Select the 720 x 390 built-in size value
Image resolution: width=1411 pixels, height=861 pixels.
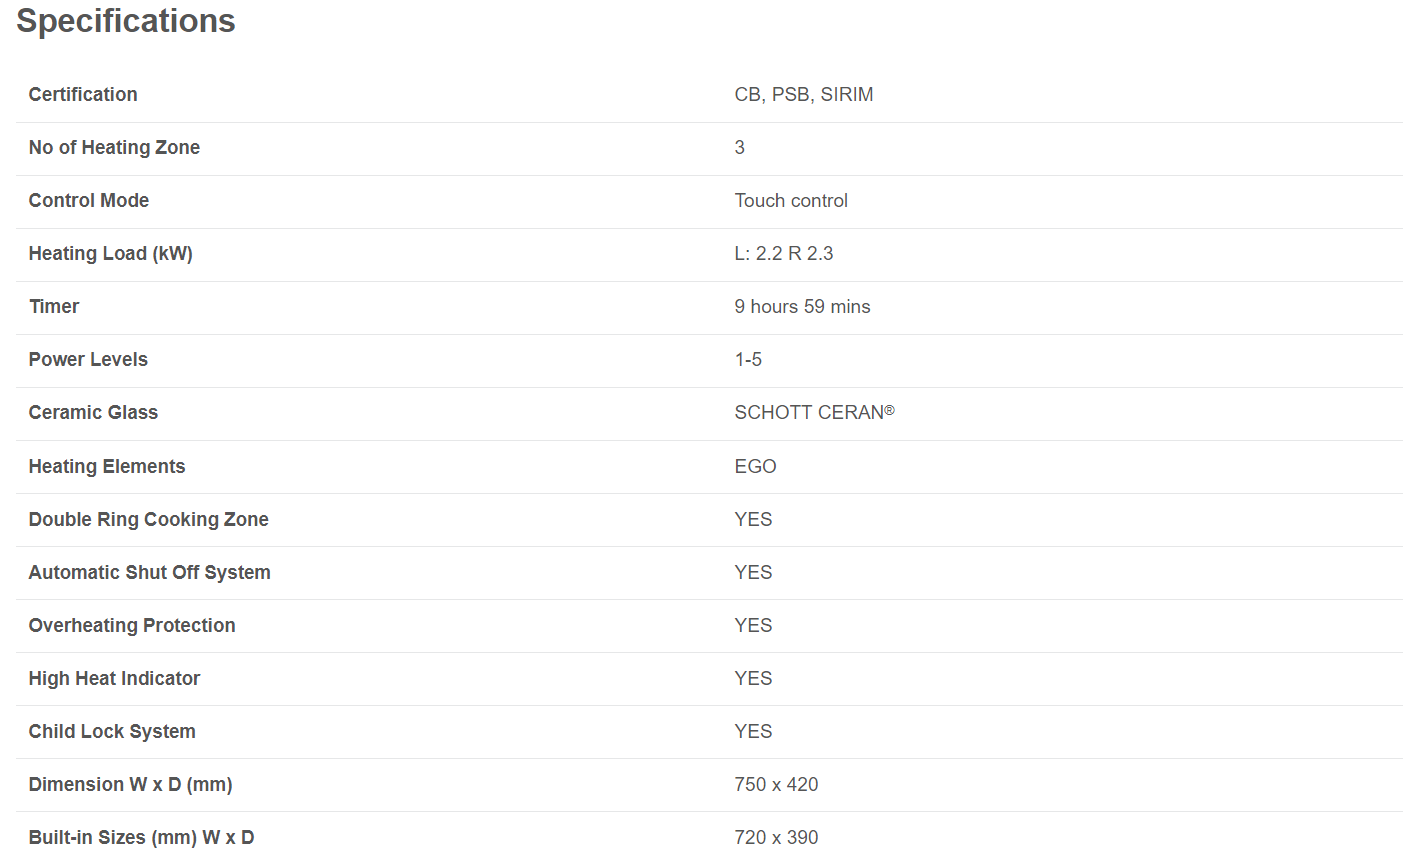(x=776, y=837)
